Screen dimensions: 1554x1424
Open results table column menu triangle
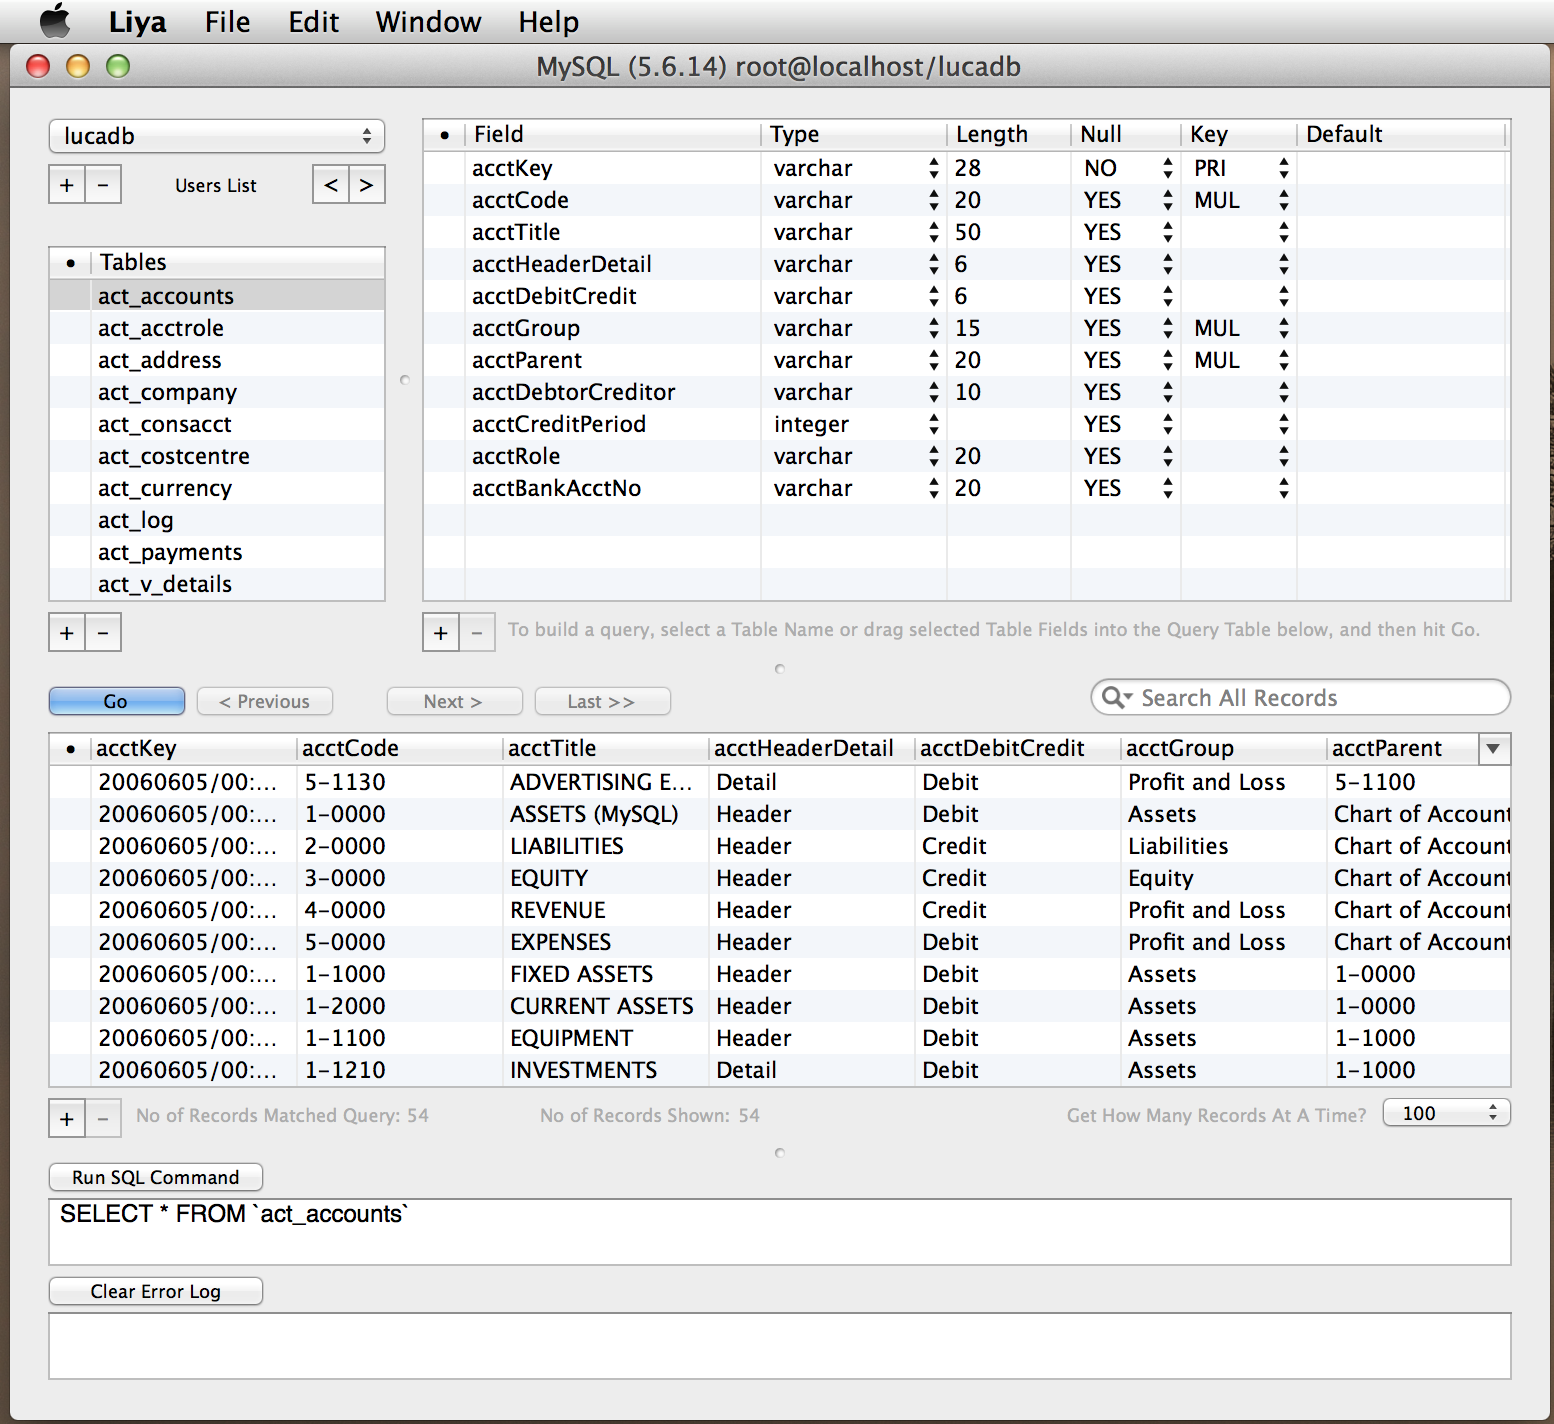(x=1493, y=748)
